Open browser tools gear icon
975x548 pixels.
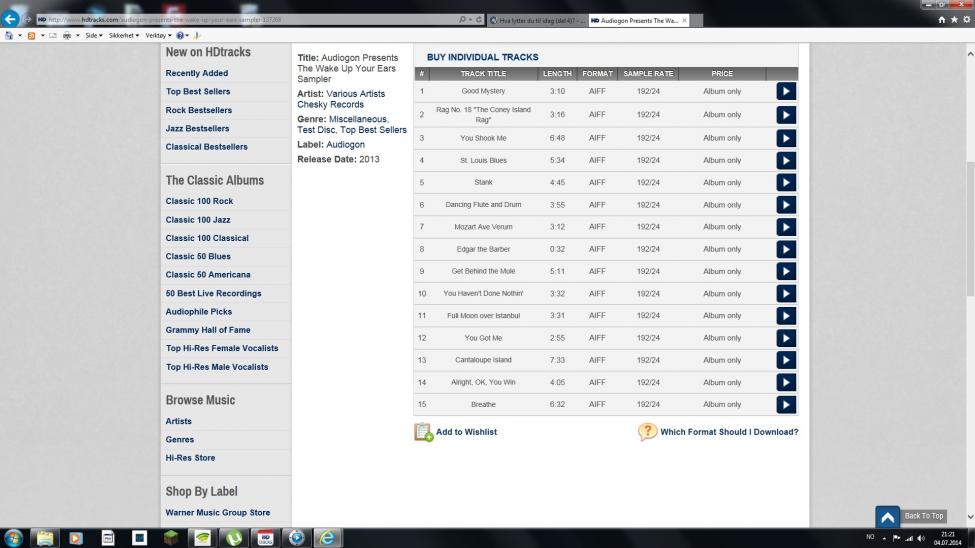coord(967,20)
